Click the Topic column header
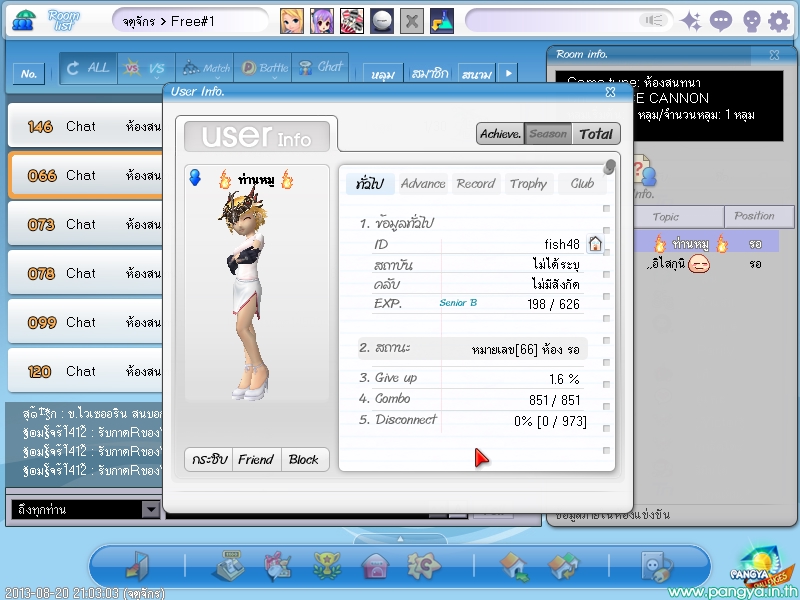Screen dimensions: 800x600 tap(679, 217)
